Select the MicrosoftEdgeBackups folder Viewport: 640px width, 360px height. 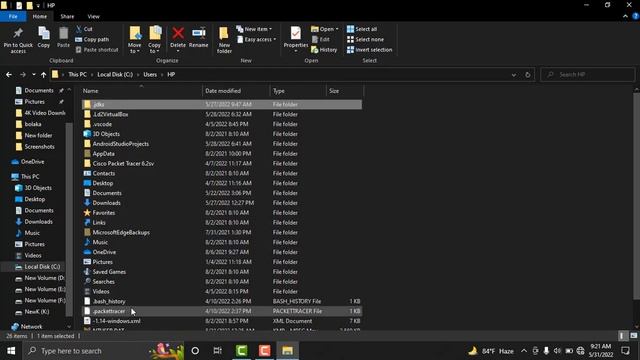click(x=222, y=232)
